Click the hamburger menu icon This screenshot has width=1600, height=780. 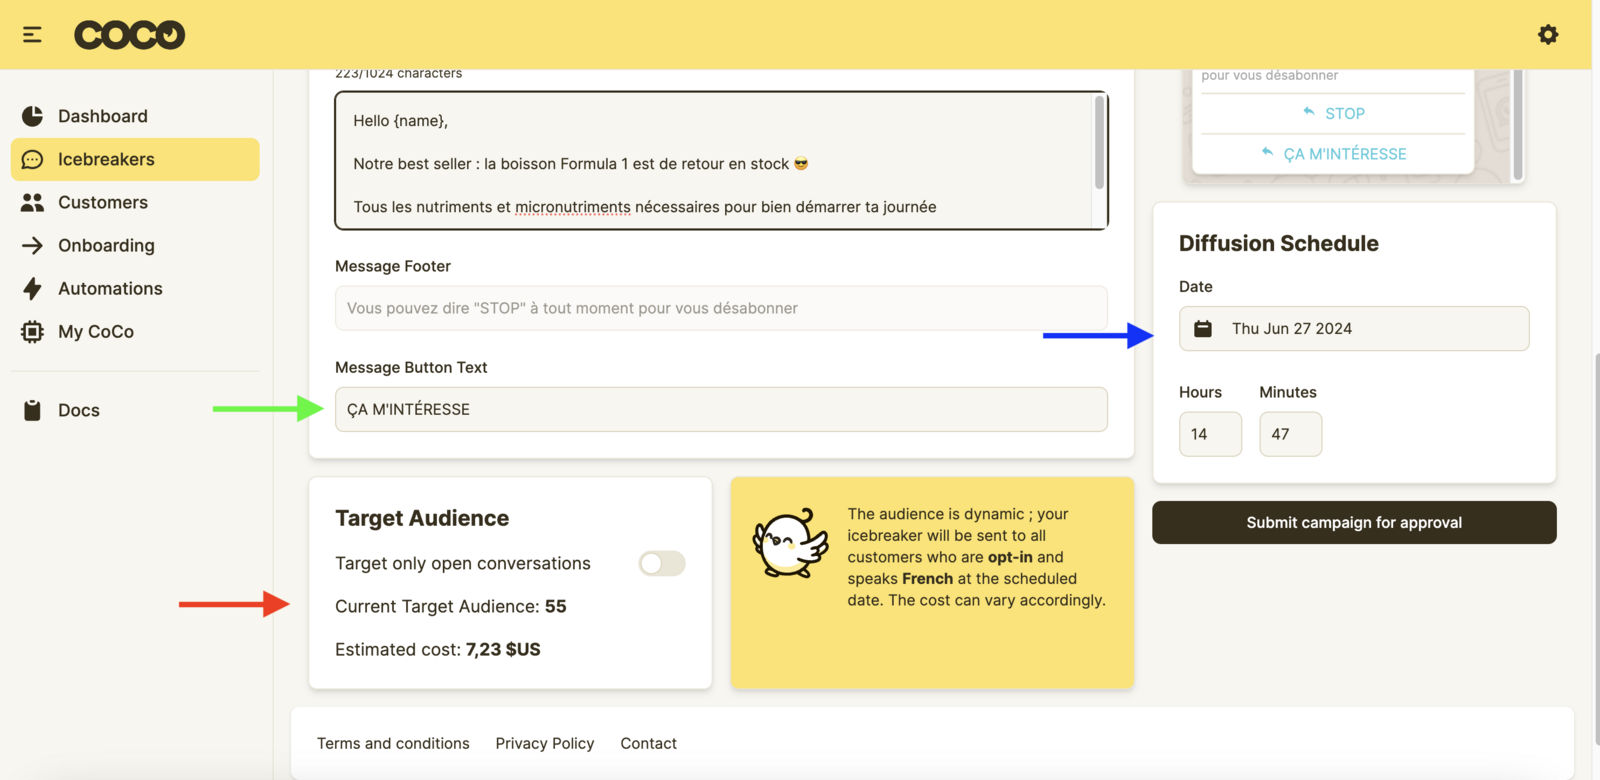(32, 35)
